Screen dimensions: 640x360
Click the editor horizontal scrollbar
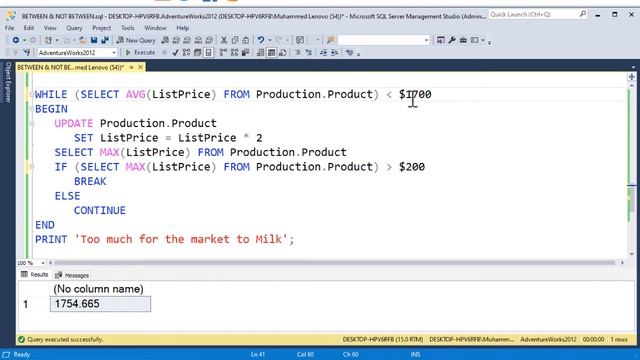pos(334,263)
